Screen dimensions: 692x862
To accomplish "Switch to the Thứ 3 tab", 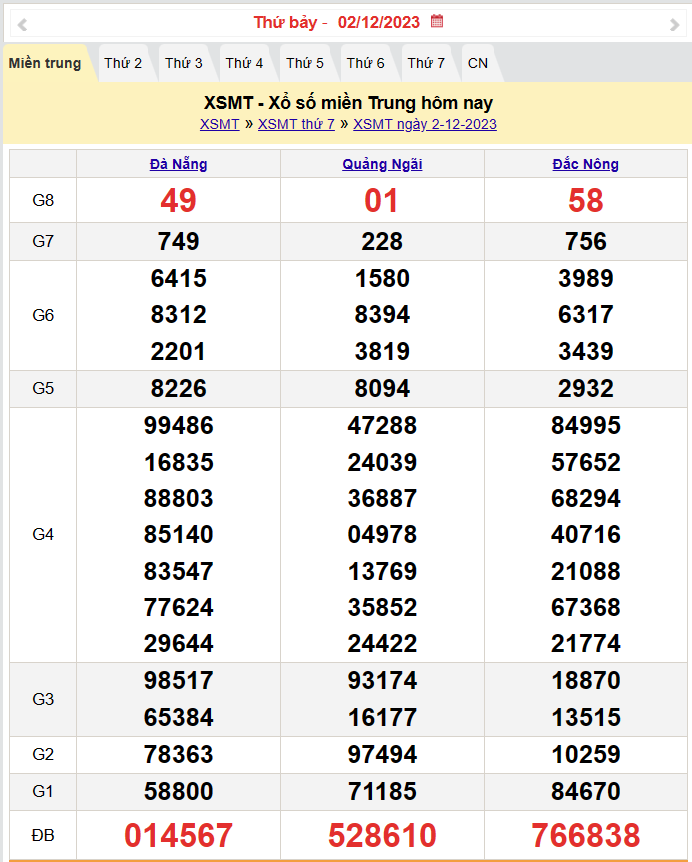I will click(184, 63).
